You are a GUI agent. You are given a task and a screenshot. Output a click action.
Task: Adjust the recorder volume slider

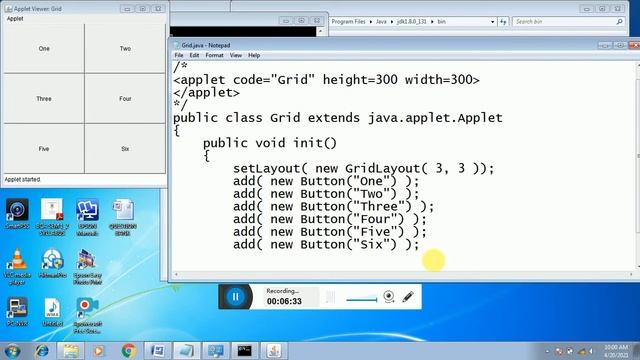point(362,300)
